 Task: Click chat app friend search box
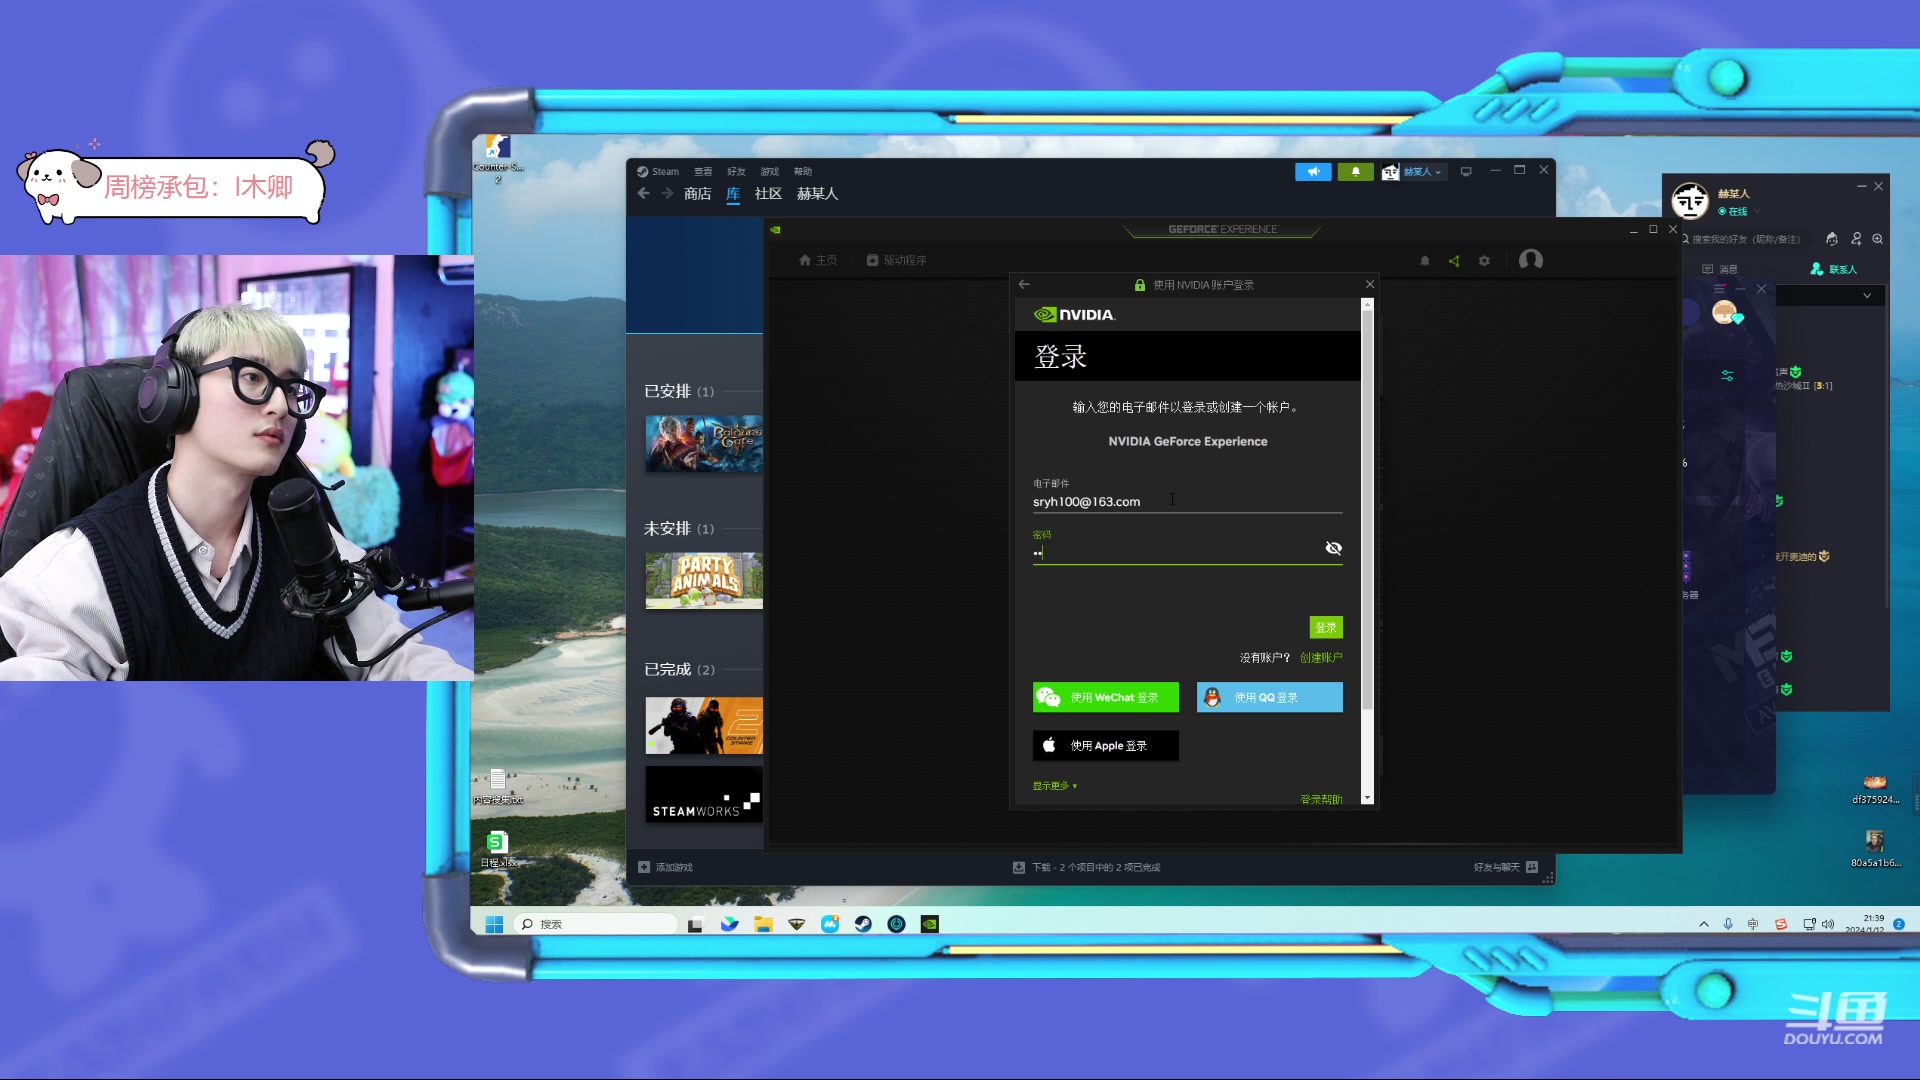pos(1748,239)
